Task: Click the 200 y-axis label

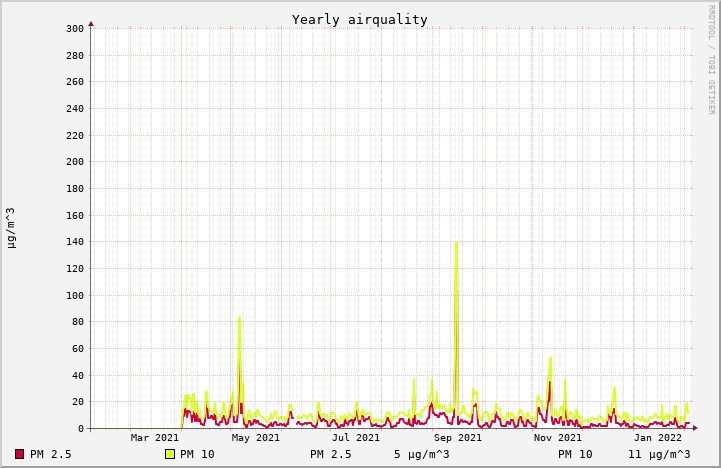Action: [75, 162]
